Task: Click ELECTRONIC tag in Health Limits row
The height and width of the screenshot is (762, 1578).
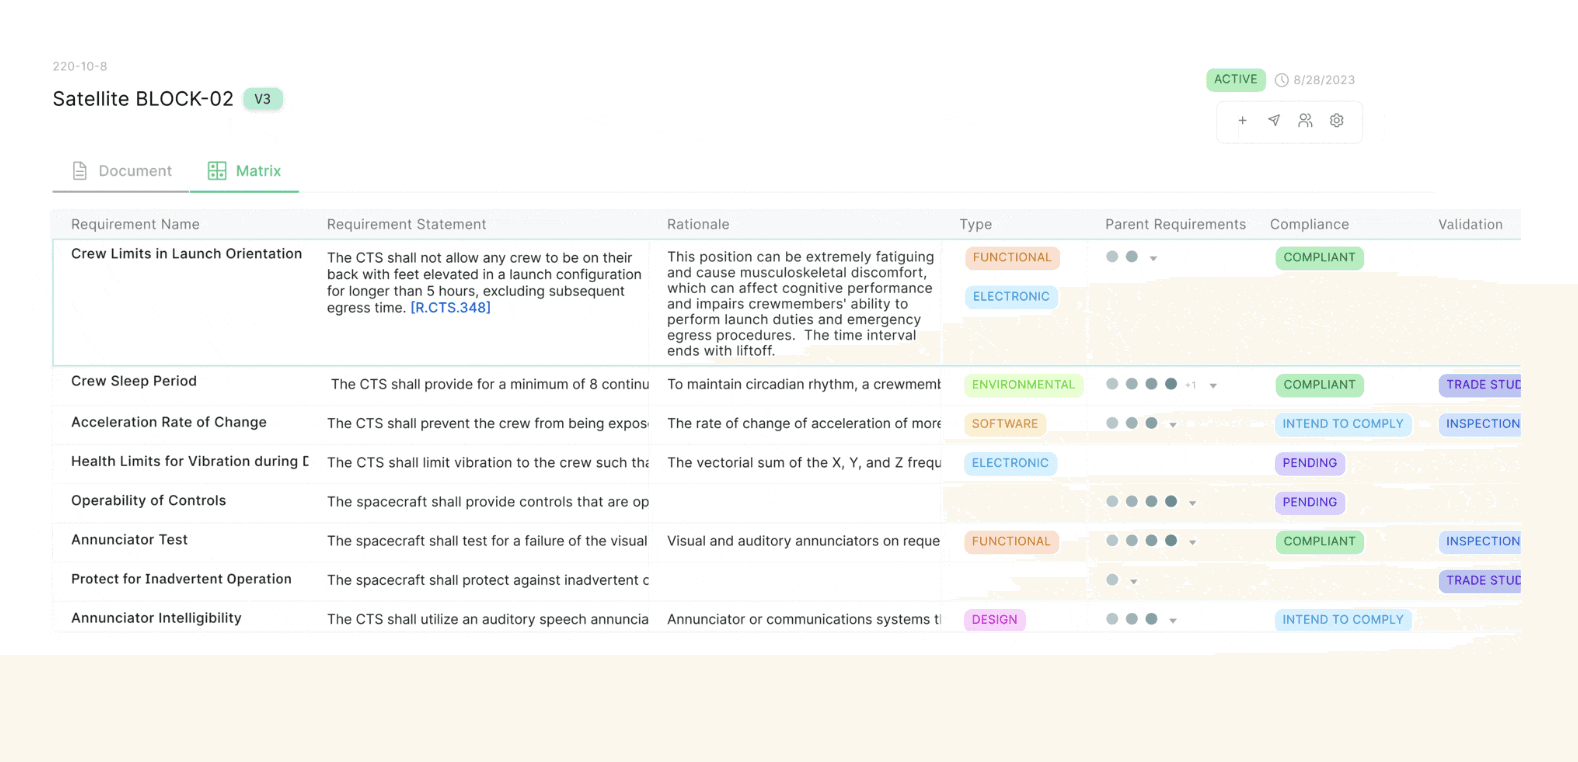Action: tap(1010, 462)
